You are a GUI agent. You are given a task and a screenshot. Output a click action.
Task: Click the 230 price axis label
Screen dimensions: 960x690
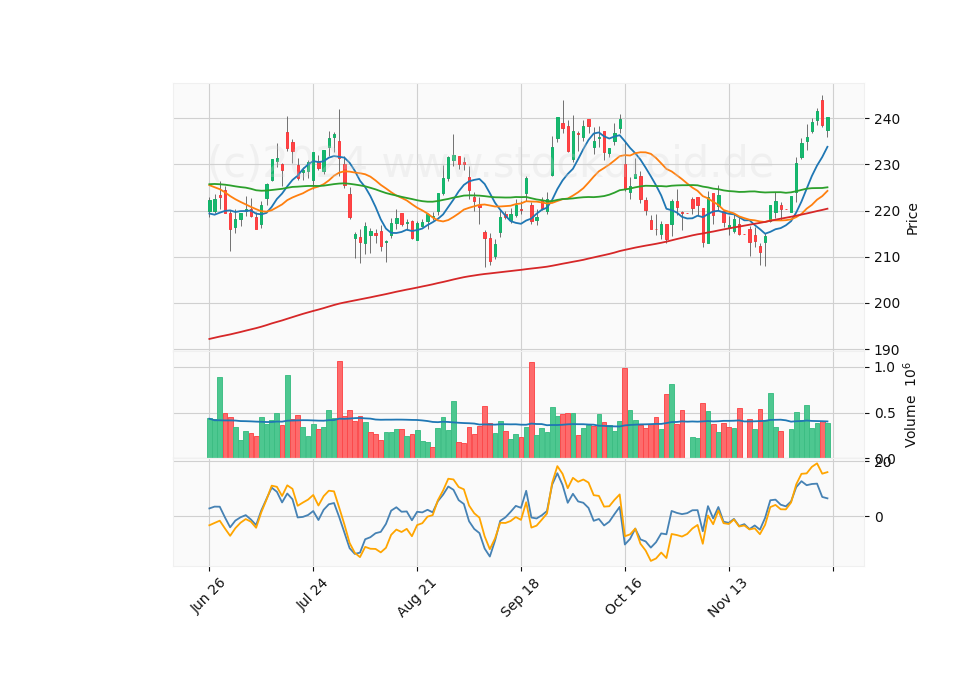[x=887, y=165]
